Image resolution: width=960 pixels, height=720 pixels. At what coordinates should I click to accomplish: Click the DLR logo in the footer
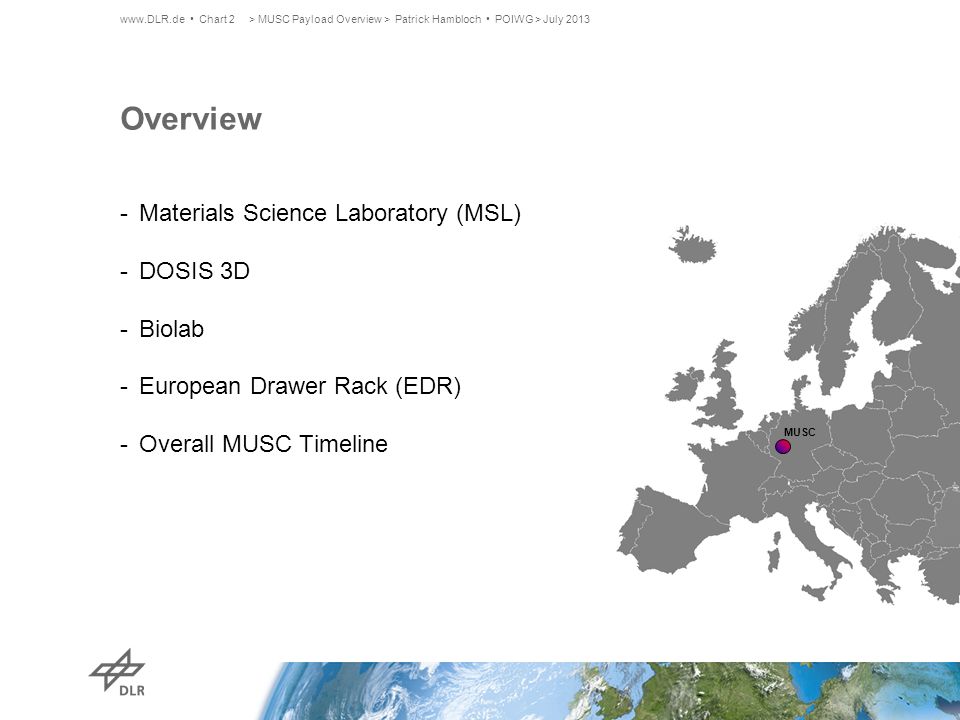[x=118, y=672]
